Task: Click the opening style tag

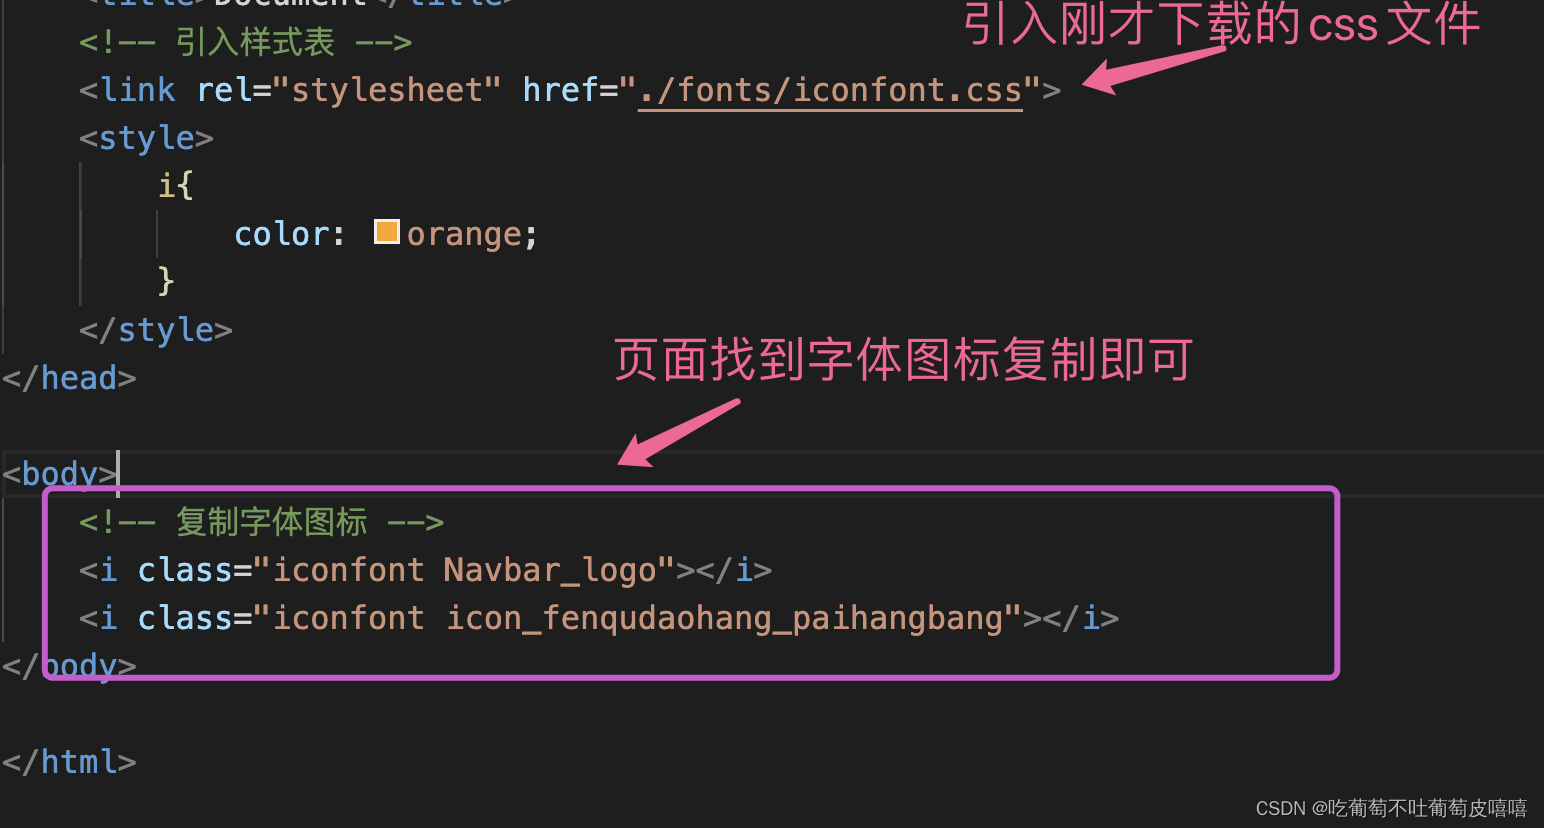Action: [x=146, y=138]
